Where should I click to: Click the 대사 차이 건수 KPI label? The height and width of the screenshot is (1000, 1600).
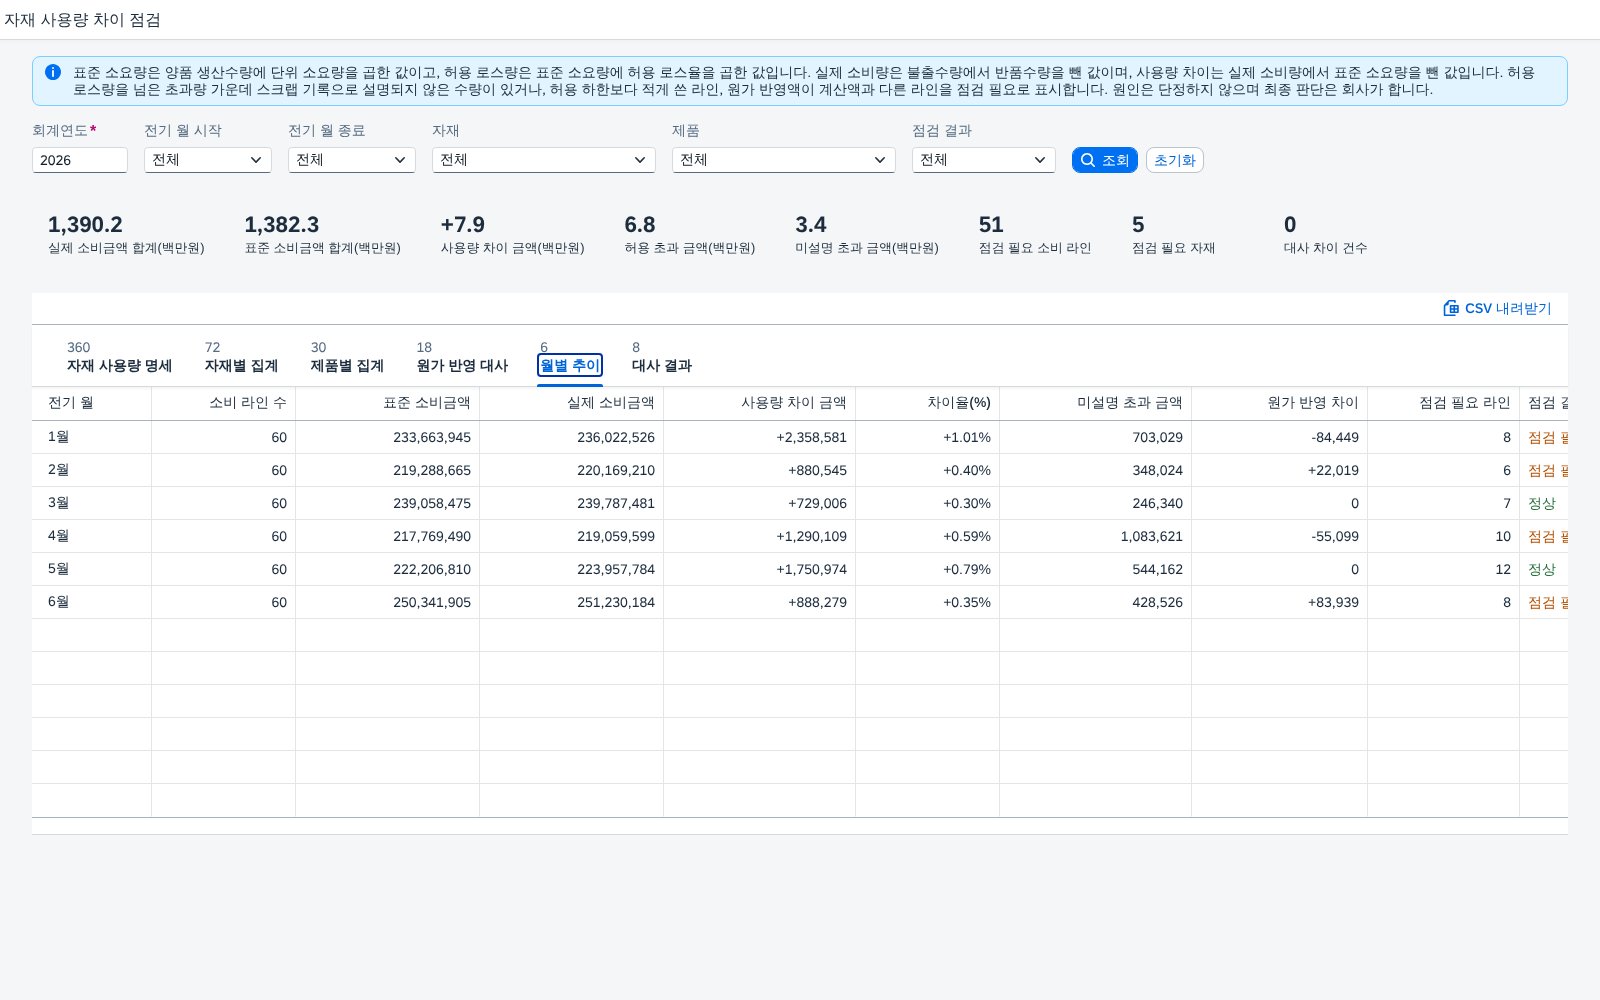1325,248
